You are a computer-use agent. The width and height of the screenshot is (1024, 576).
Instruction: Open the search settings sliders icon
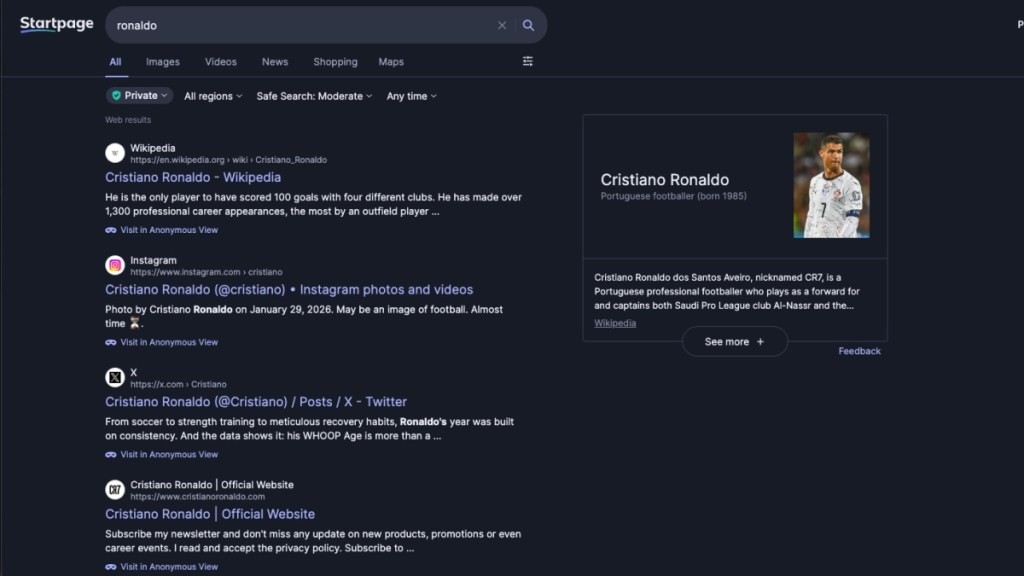[528, 61]
